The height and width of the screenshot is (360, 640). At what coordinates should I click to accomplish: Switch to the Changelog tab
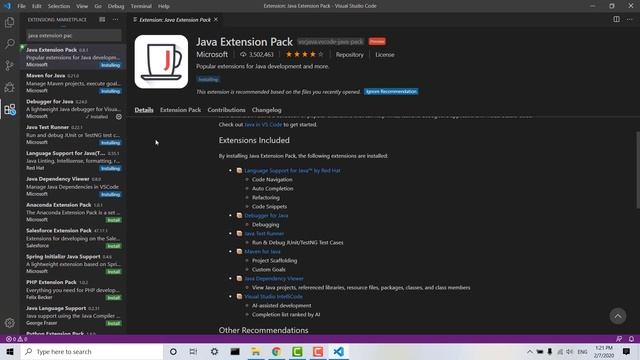point(267,110)
